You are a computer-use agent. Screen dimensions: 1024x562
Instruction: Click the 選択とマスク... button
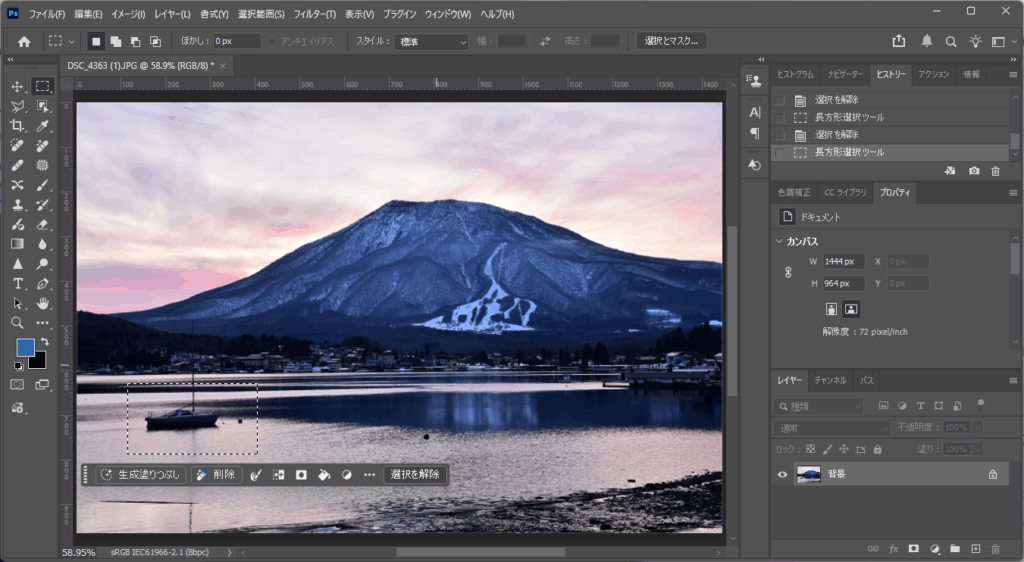[672, 41]
